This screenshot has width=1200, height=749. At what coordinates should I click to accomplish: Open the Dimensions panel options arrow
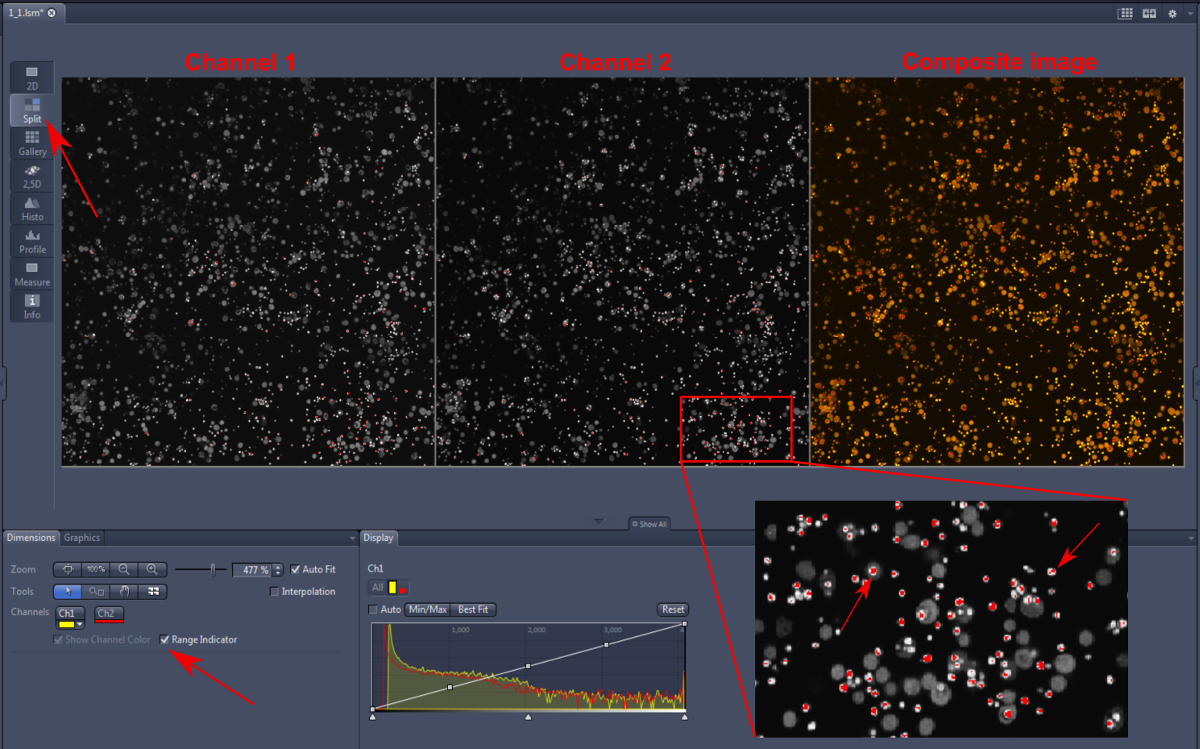click(x=351, y=538)
